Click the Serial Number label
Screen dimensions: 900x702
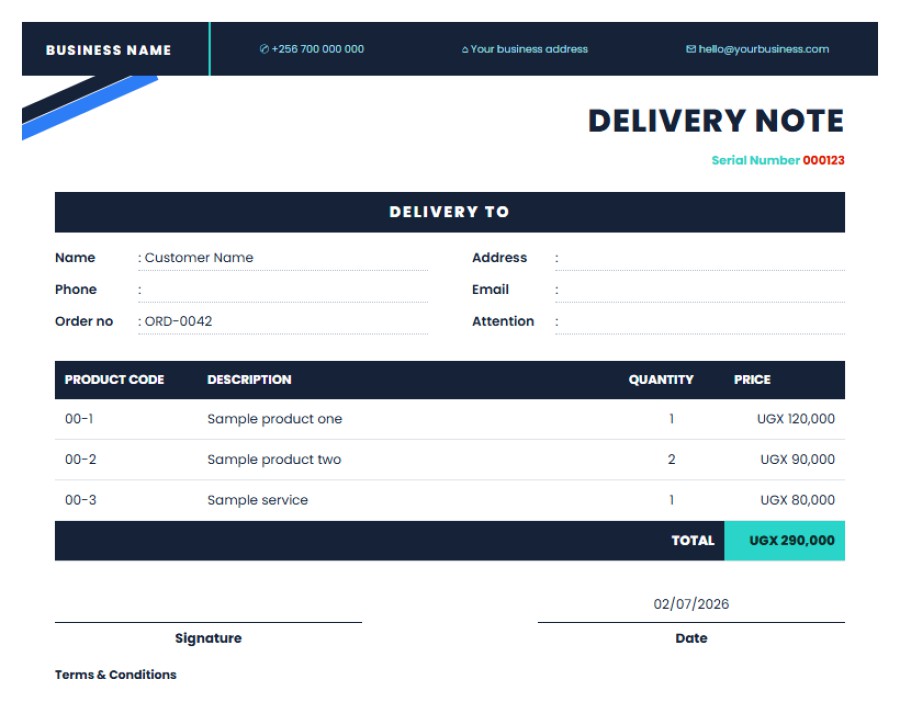coord(755,160)
